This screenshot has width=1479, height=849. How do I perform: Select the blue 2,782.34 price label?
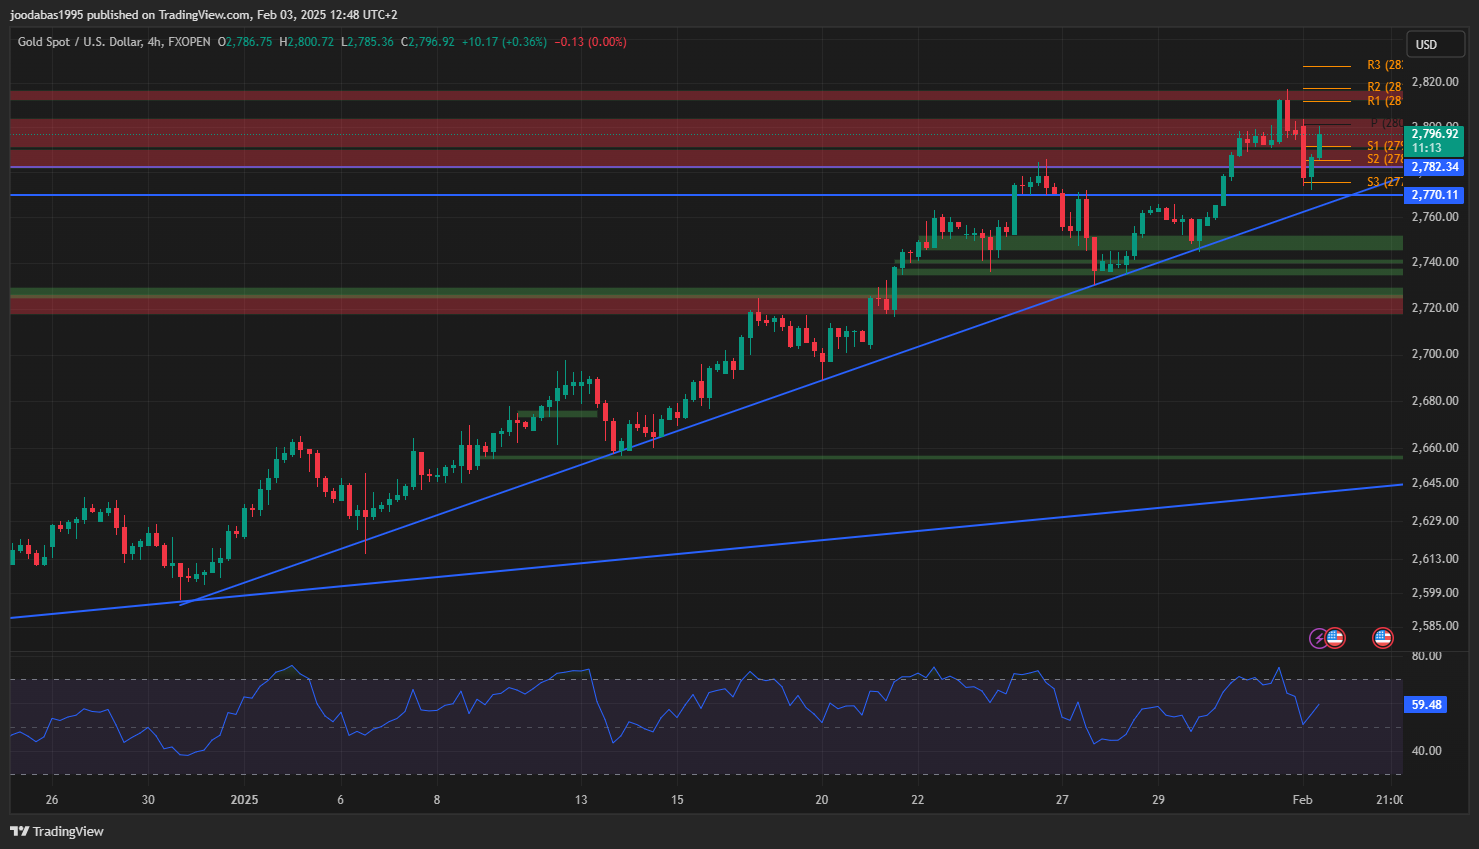pyautogui.click(x=1434, y=167)
